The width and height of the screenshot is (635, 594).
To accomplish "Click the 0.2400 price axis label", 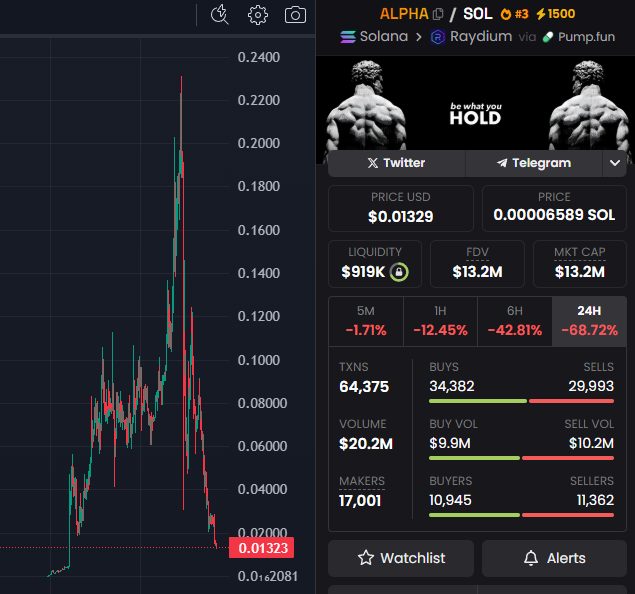I will click(x=259, y=57).
